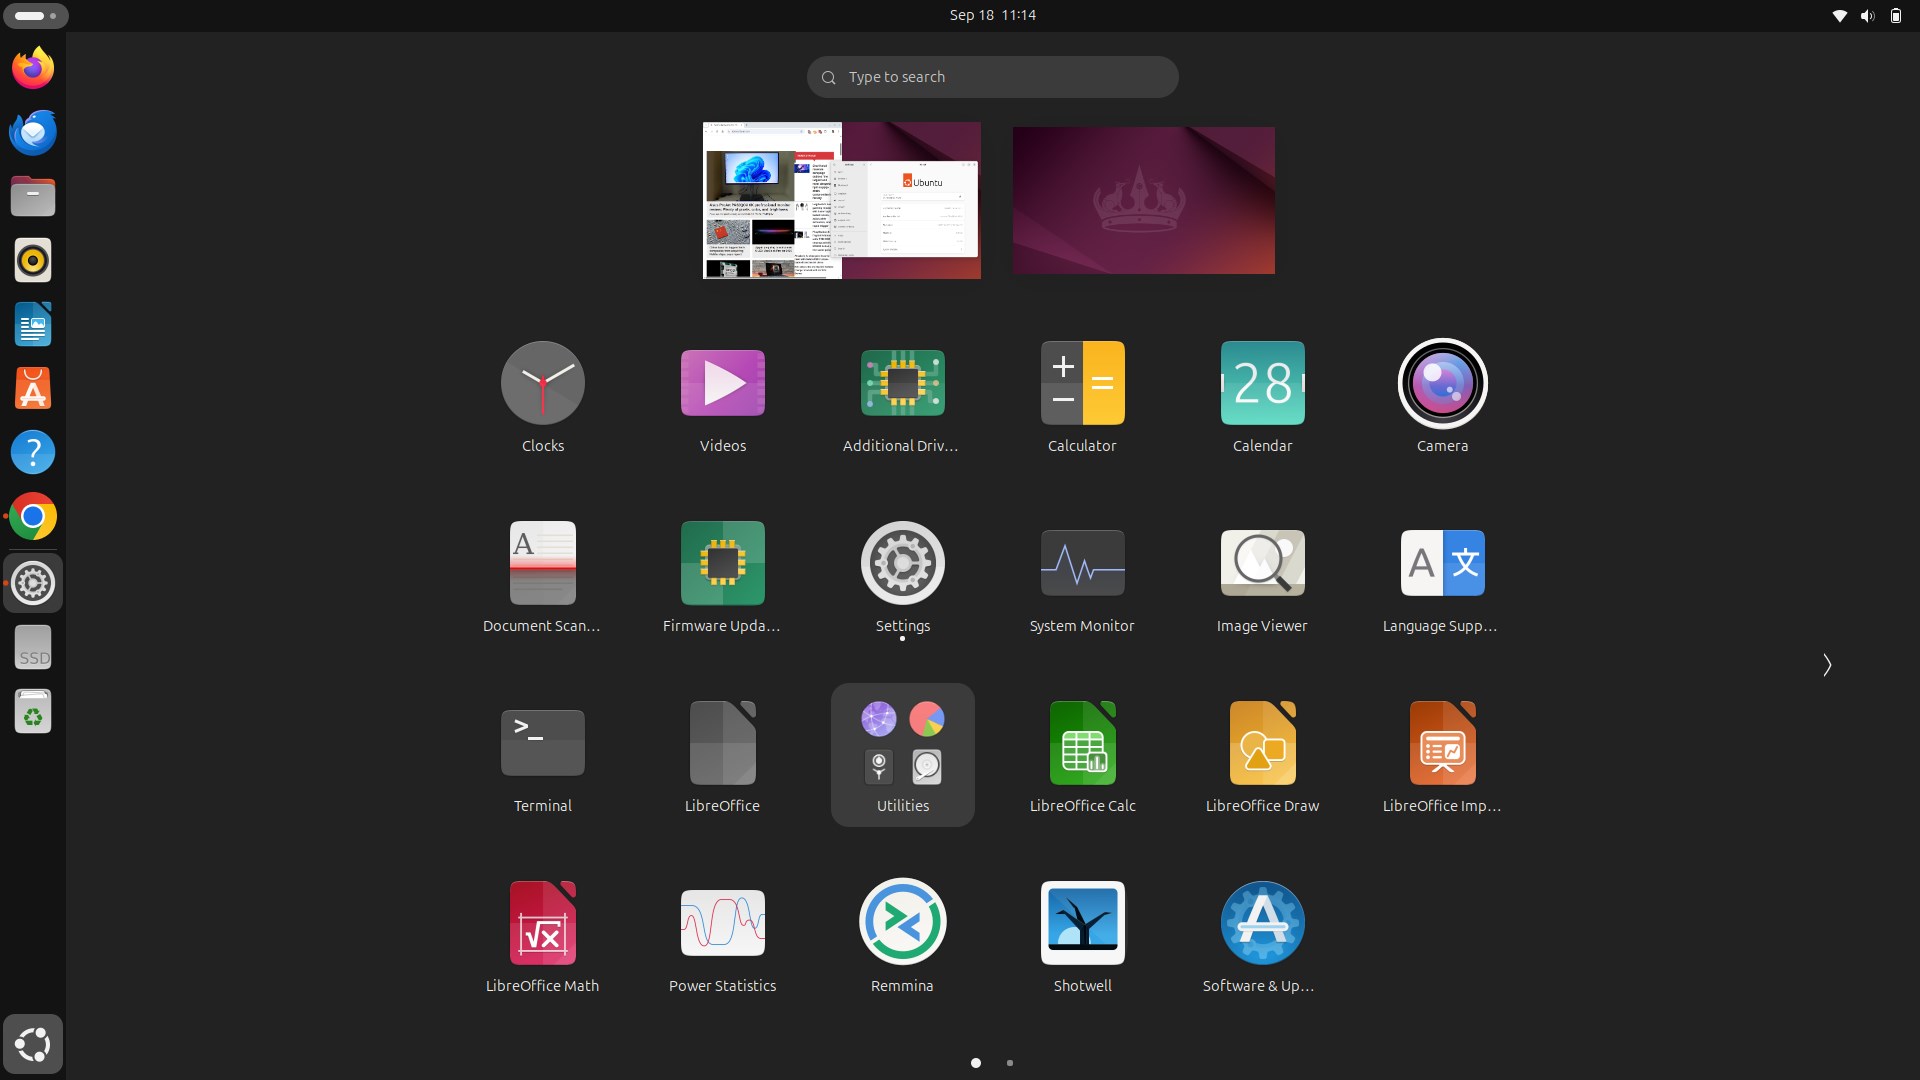
Task: Open LibreOffice Writer from the dock
Action: click(x=33, y=324)
